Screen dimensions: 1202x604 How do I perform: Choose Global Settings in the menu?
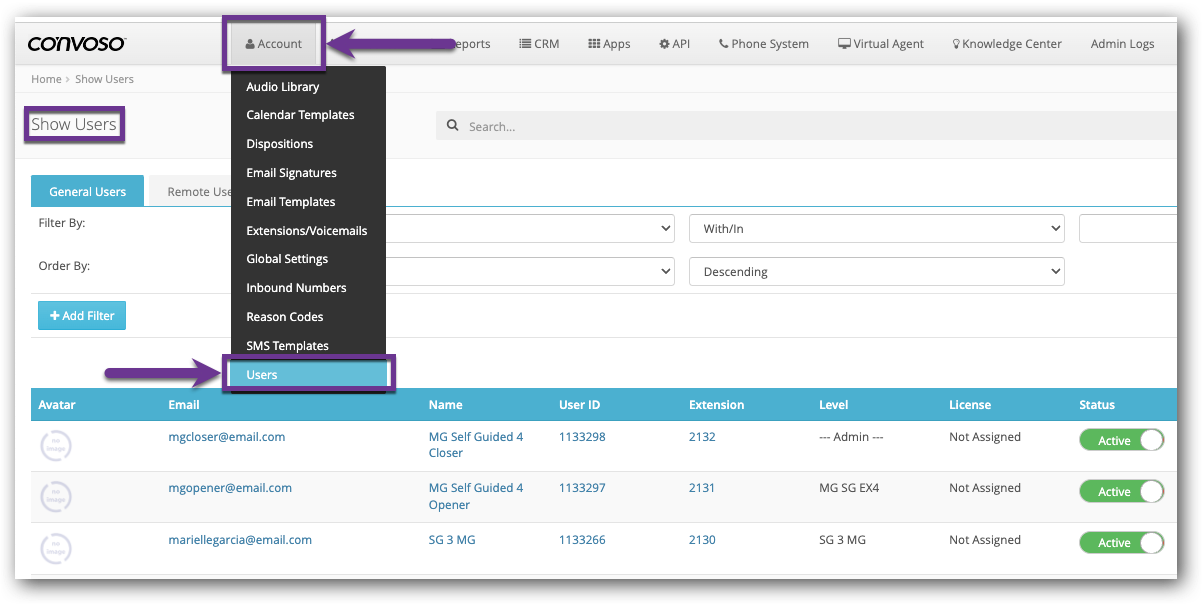(287, 259)
